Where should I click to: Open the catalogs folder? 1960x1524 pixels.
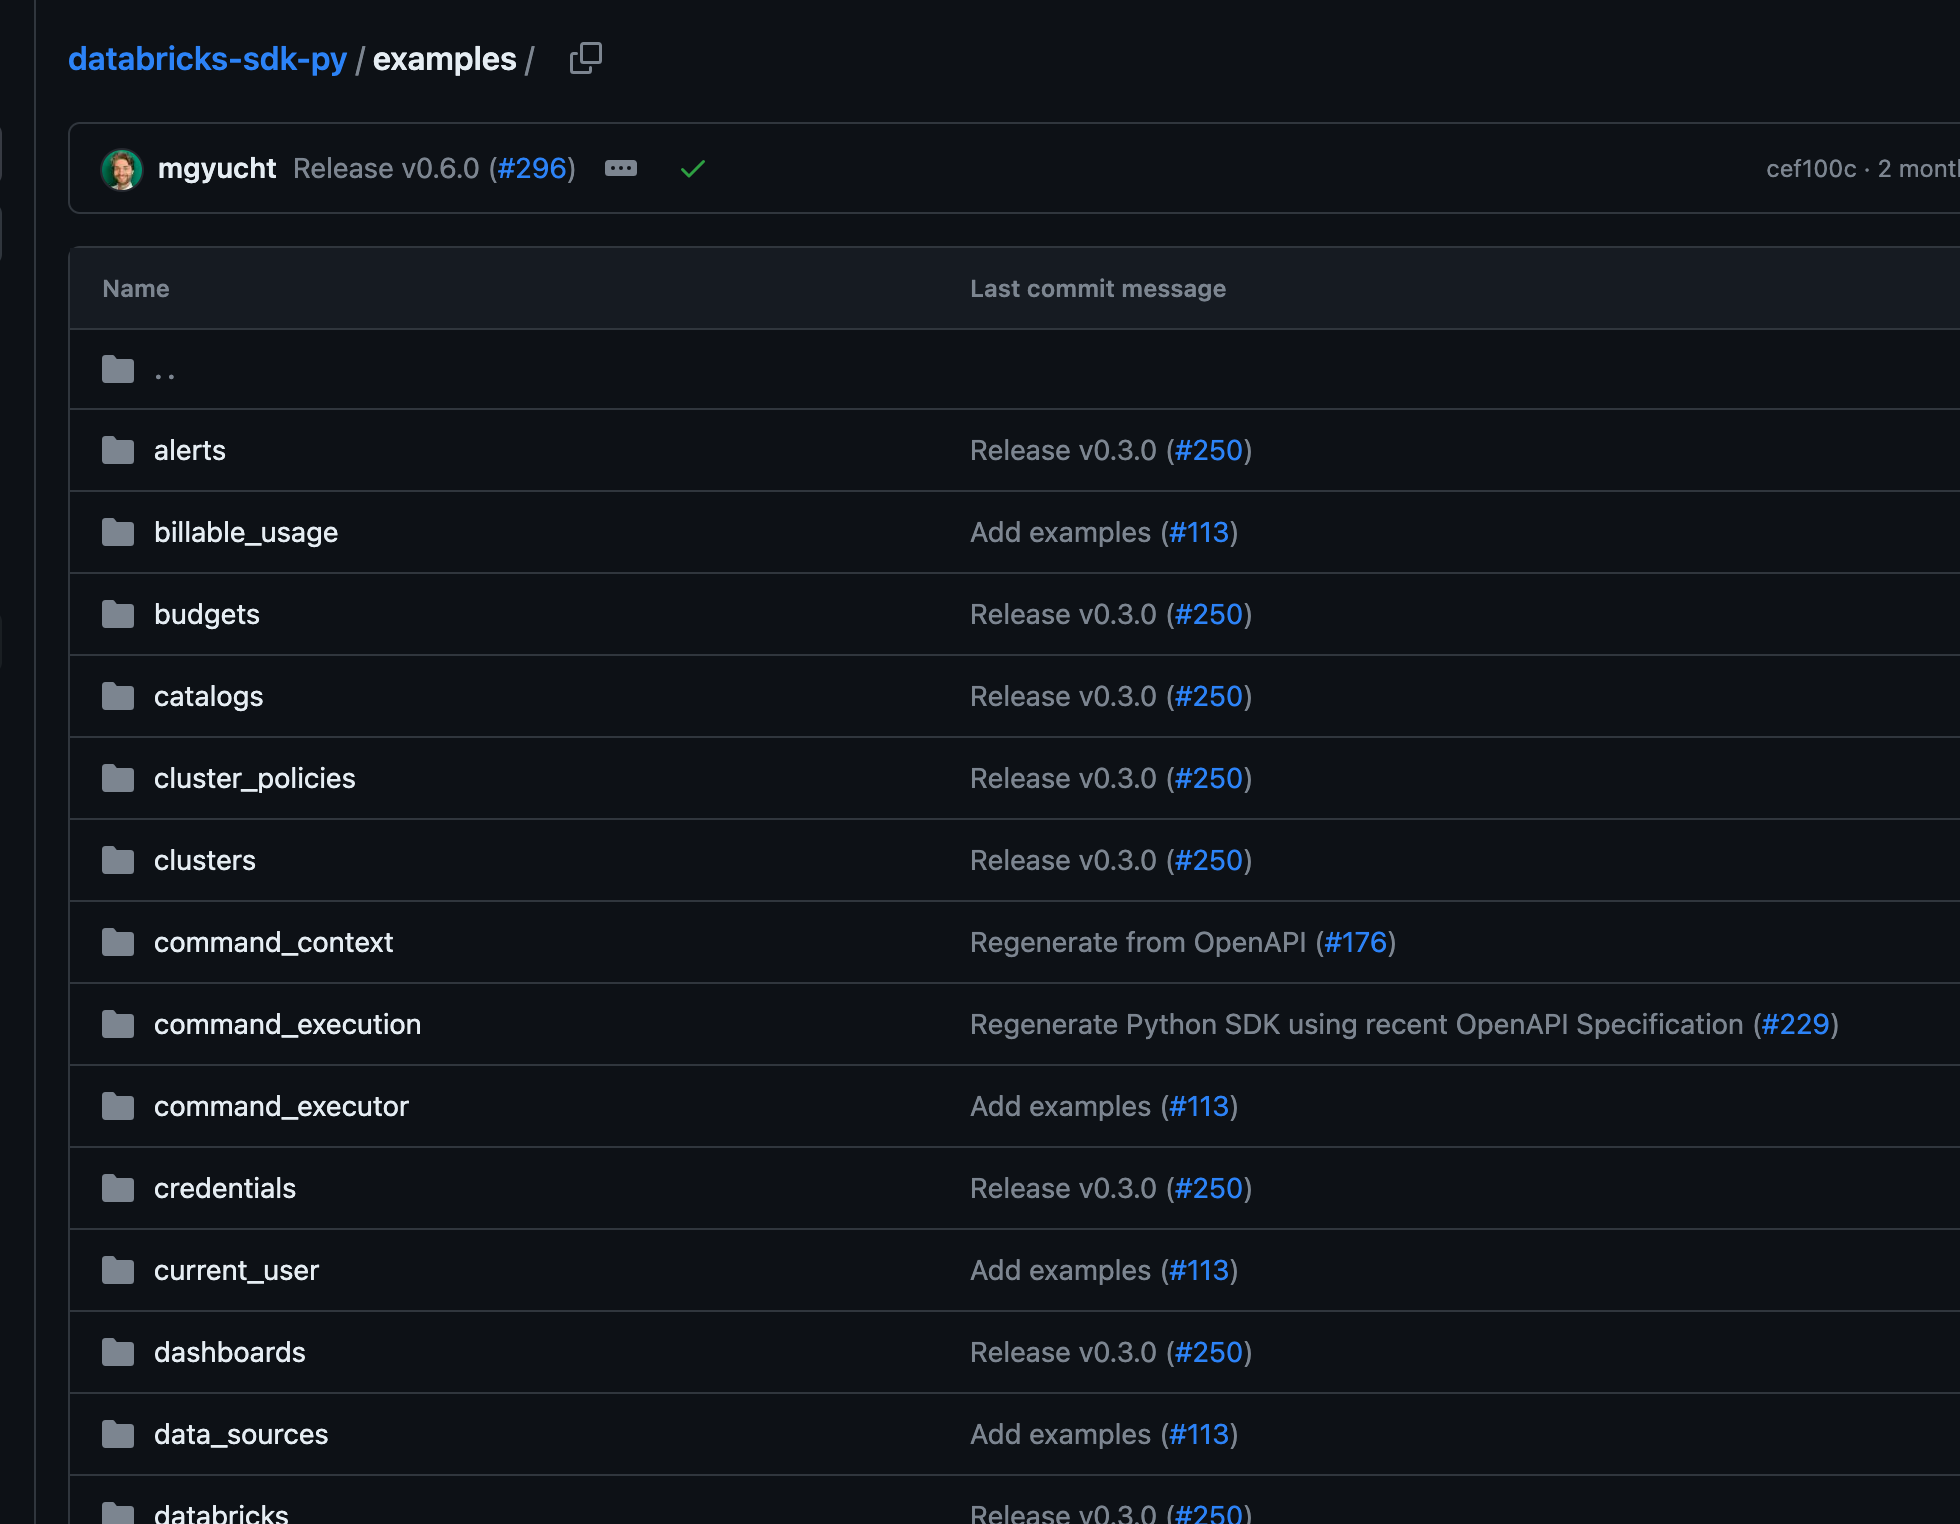click(x=208, y=696)
